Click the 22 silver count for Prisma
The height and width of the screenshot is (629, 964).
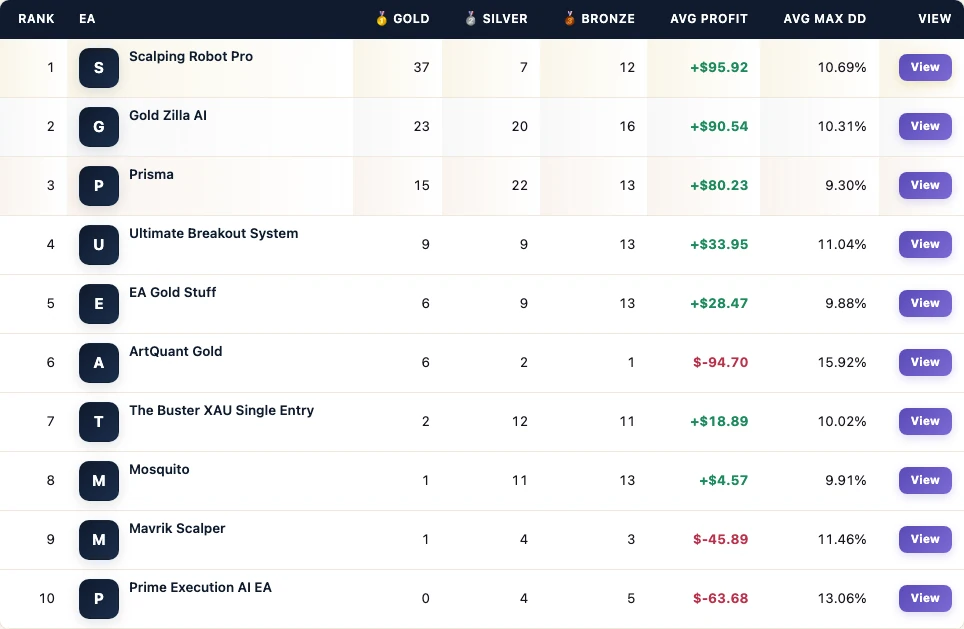[x=520, y=186]
